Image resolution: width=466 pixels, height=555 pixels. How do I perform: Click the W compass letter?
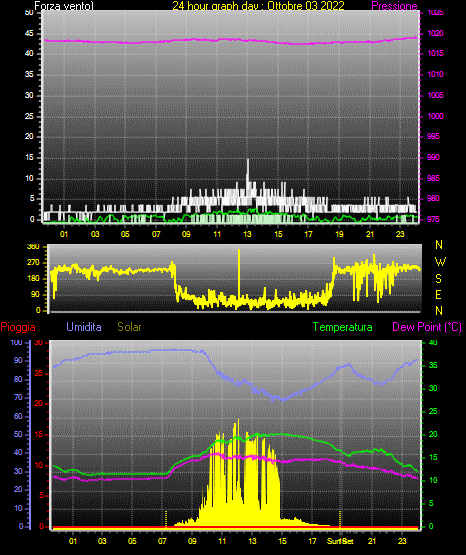coord(440,262)
